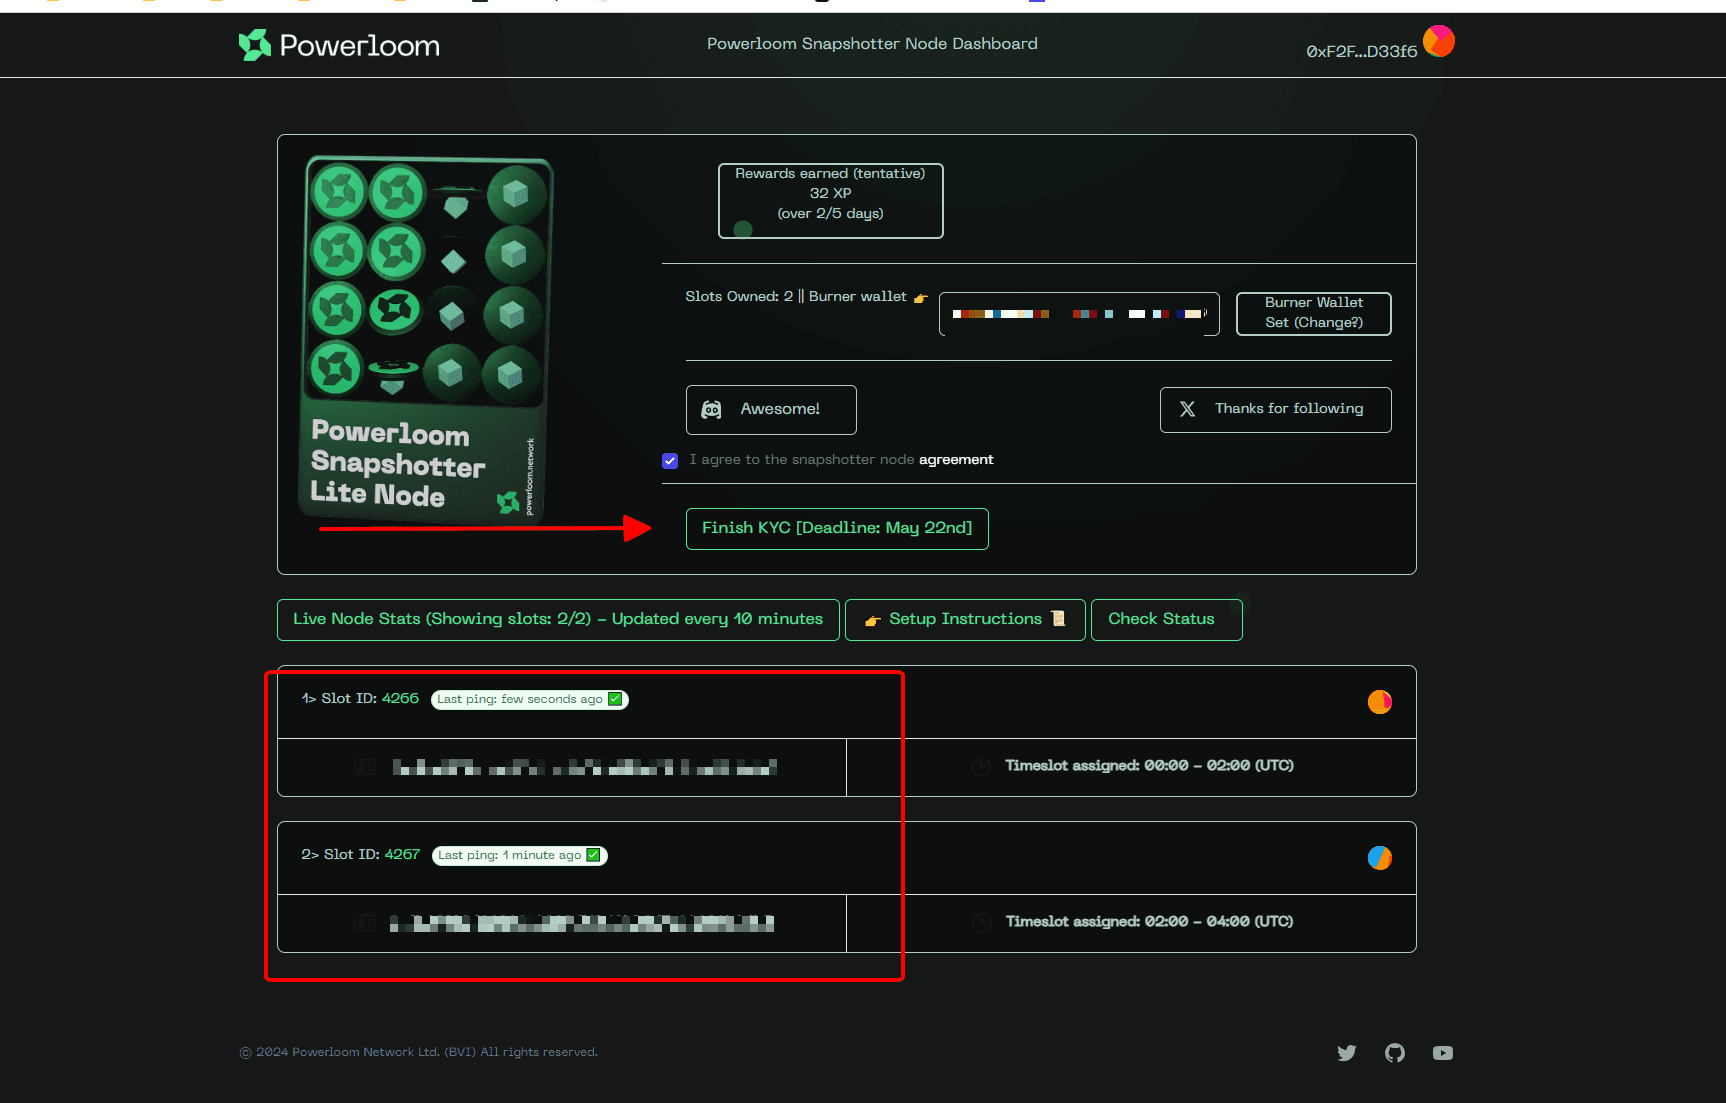Screen dimensions: 1726x1103
Task: Click the pointing hand icon in Setup Instructions
Action: tap(873, 621)
